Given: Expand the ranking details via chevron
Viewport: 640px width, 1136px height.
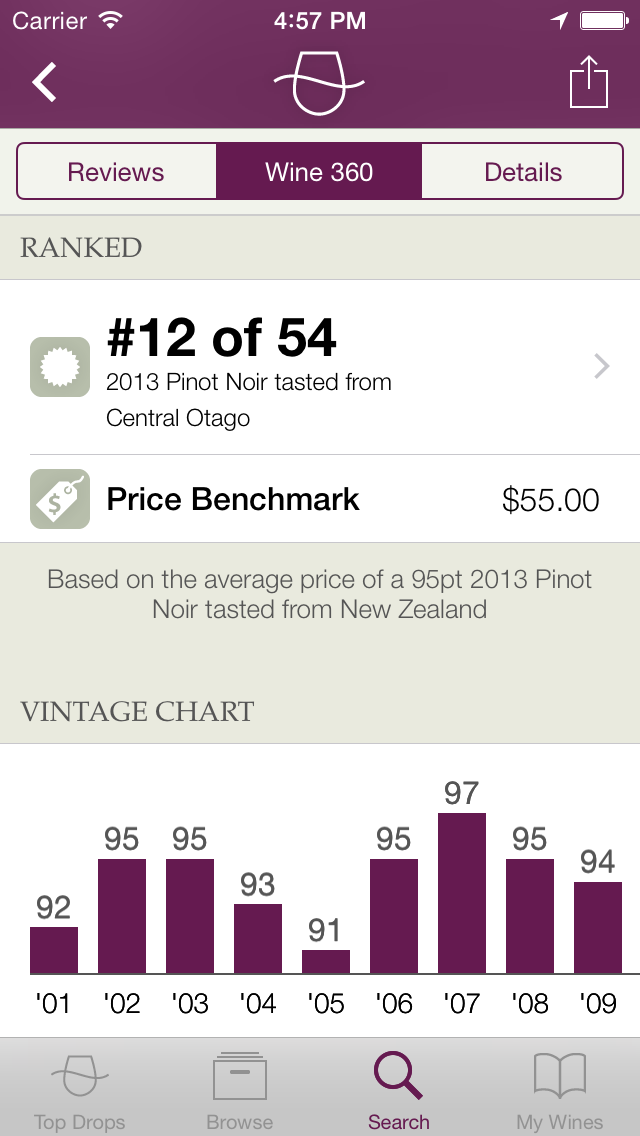Looking at the screenshot, I should (601, 366).
